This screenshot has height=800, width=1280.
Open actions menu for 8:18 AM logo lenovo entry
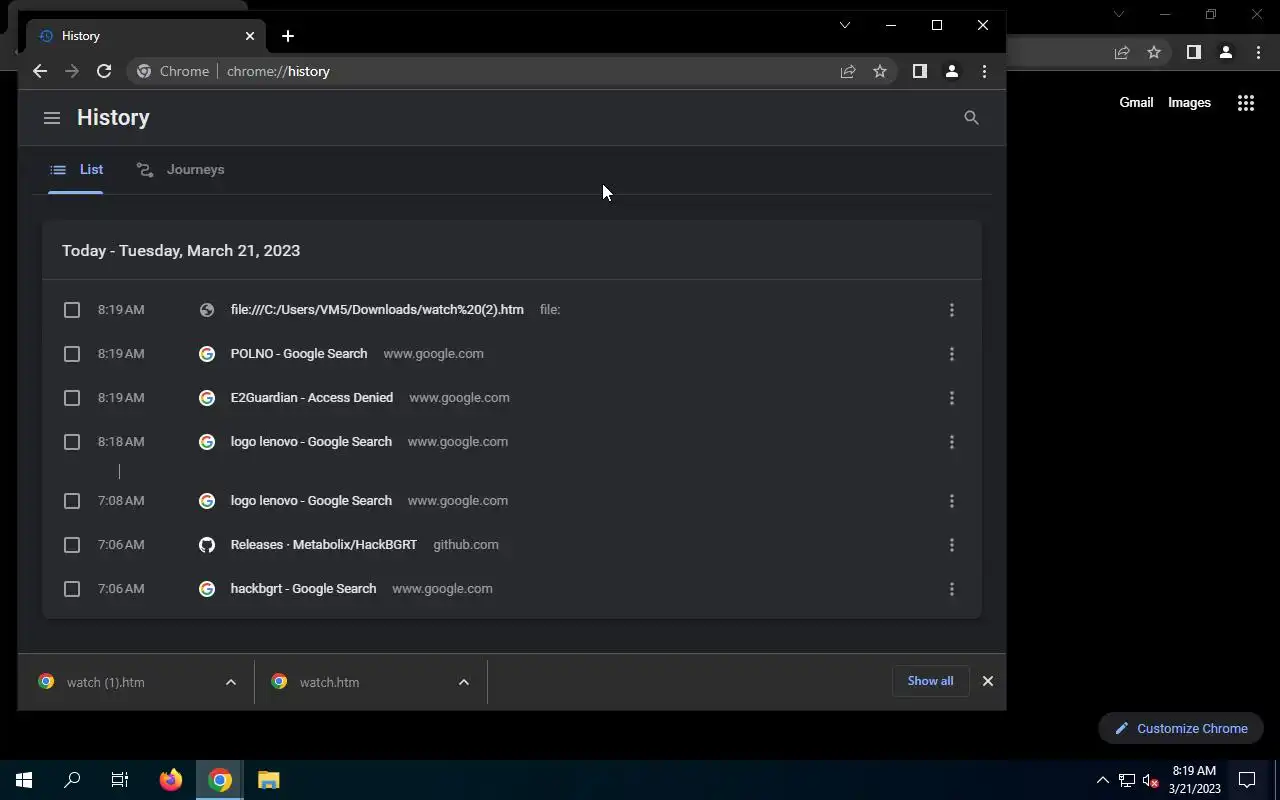[x=952, y=442]
